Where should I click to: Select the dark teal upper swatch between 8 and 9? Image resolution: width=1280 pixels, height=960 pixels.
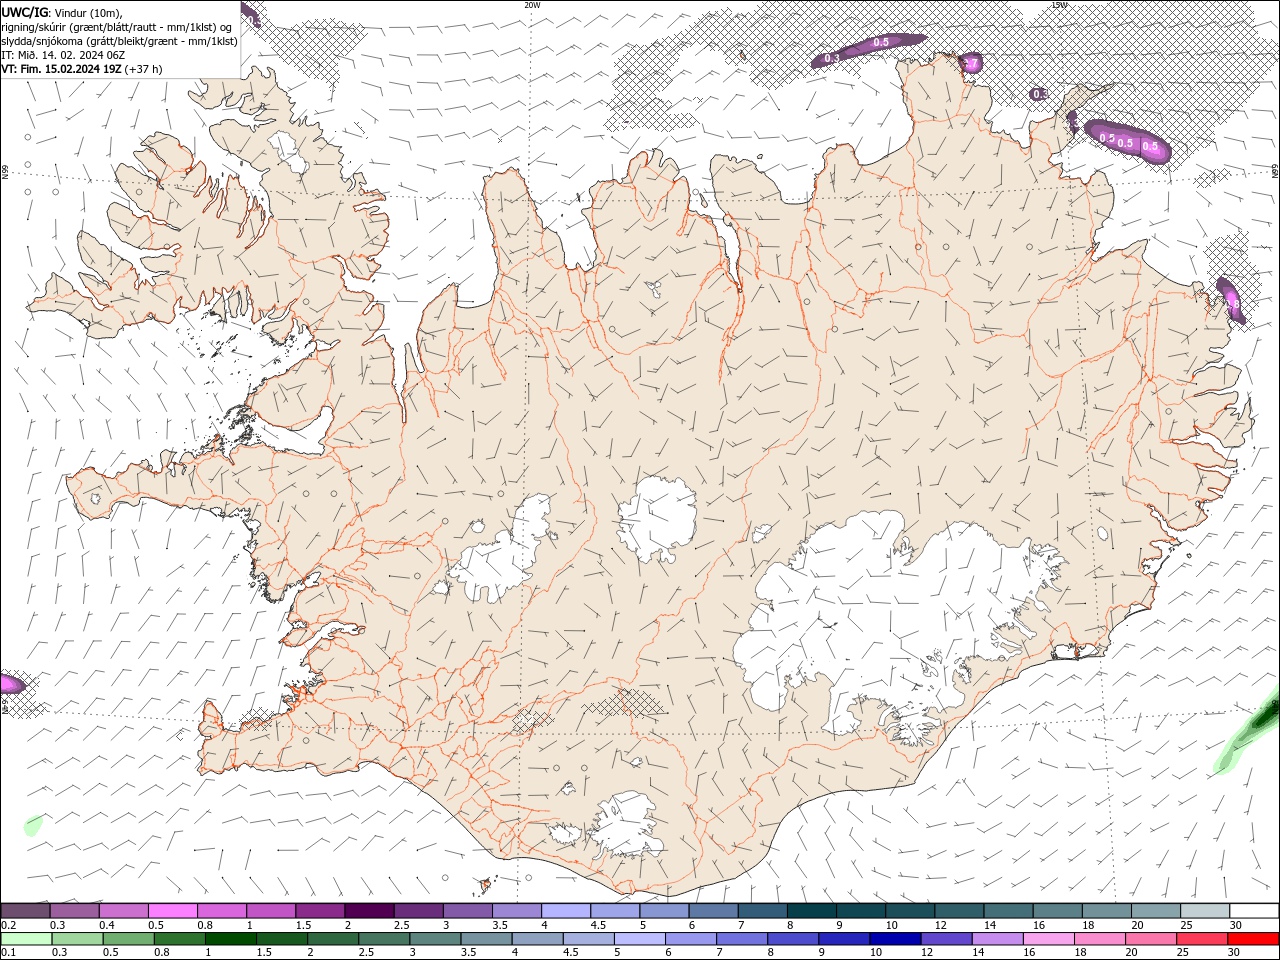coord(812,910)
